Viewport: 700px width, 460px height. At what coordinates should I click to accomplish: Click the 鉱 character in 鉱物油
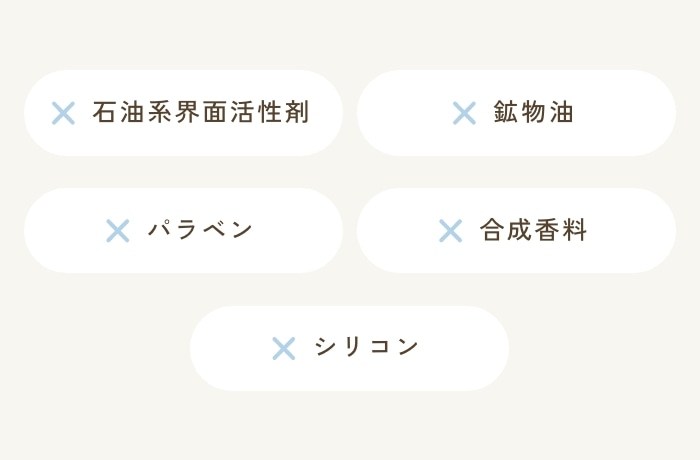click(x=506, y=113)
